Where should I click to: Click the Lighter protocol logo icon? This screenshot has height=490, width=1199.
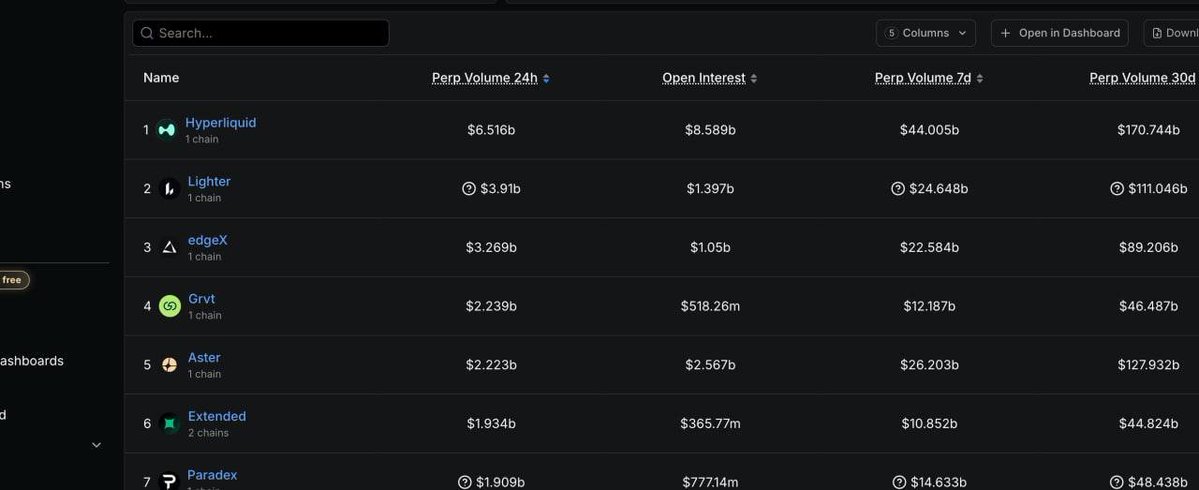(169, 189)
